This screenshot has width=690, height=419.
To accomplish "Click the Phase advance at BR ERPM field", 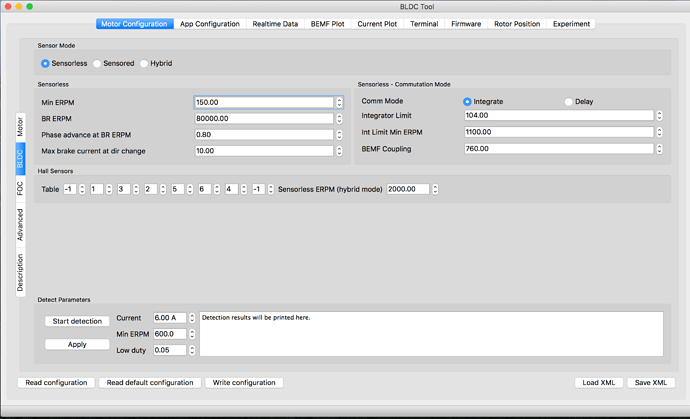I will tap(263, 135).
